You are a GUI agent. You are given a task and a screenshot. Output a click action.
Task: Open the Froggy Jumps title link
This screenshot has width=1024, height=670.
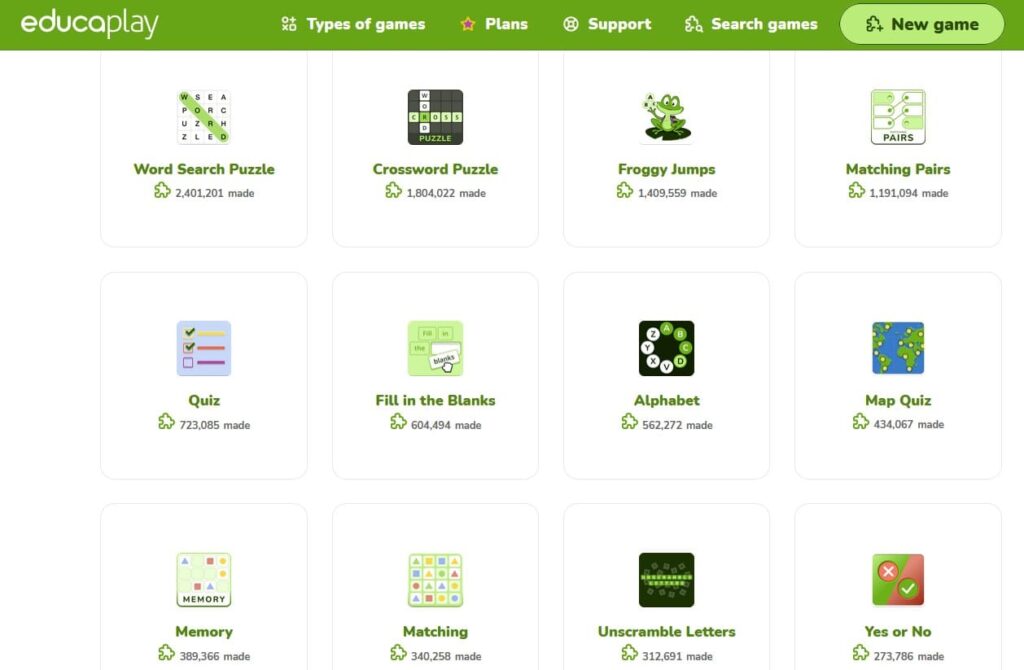point(666,169)
